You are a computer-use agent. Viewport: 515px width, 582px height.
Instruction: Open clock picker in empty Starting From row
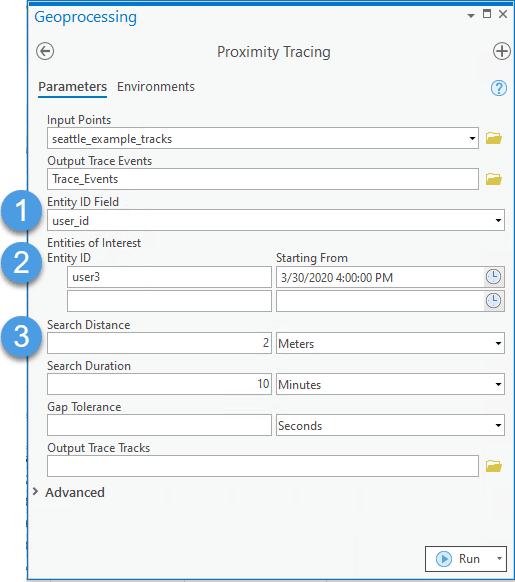(x=493, y=301)
